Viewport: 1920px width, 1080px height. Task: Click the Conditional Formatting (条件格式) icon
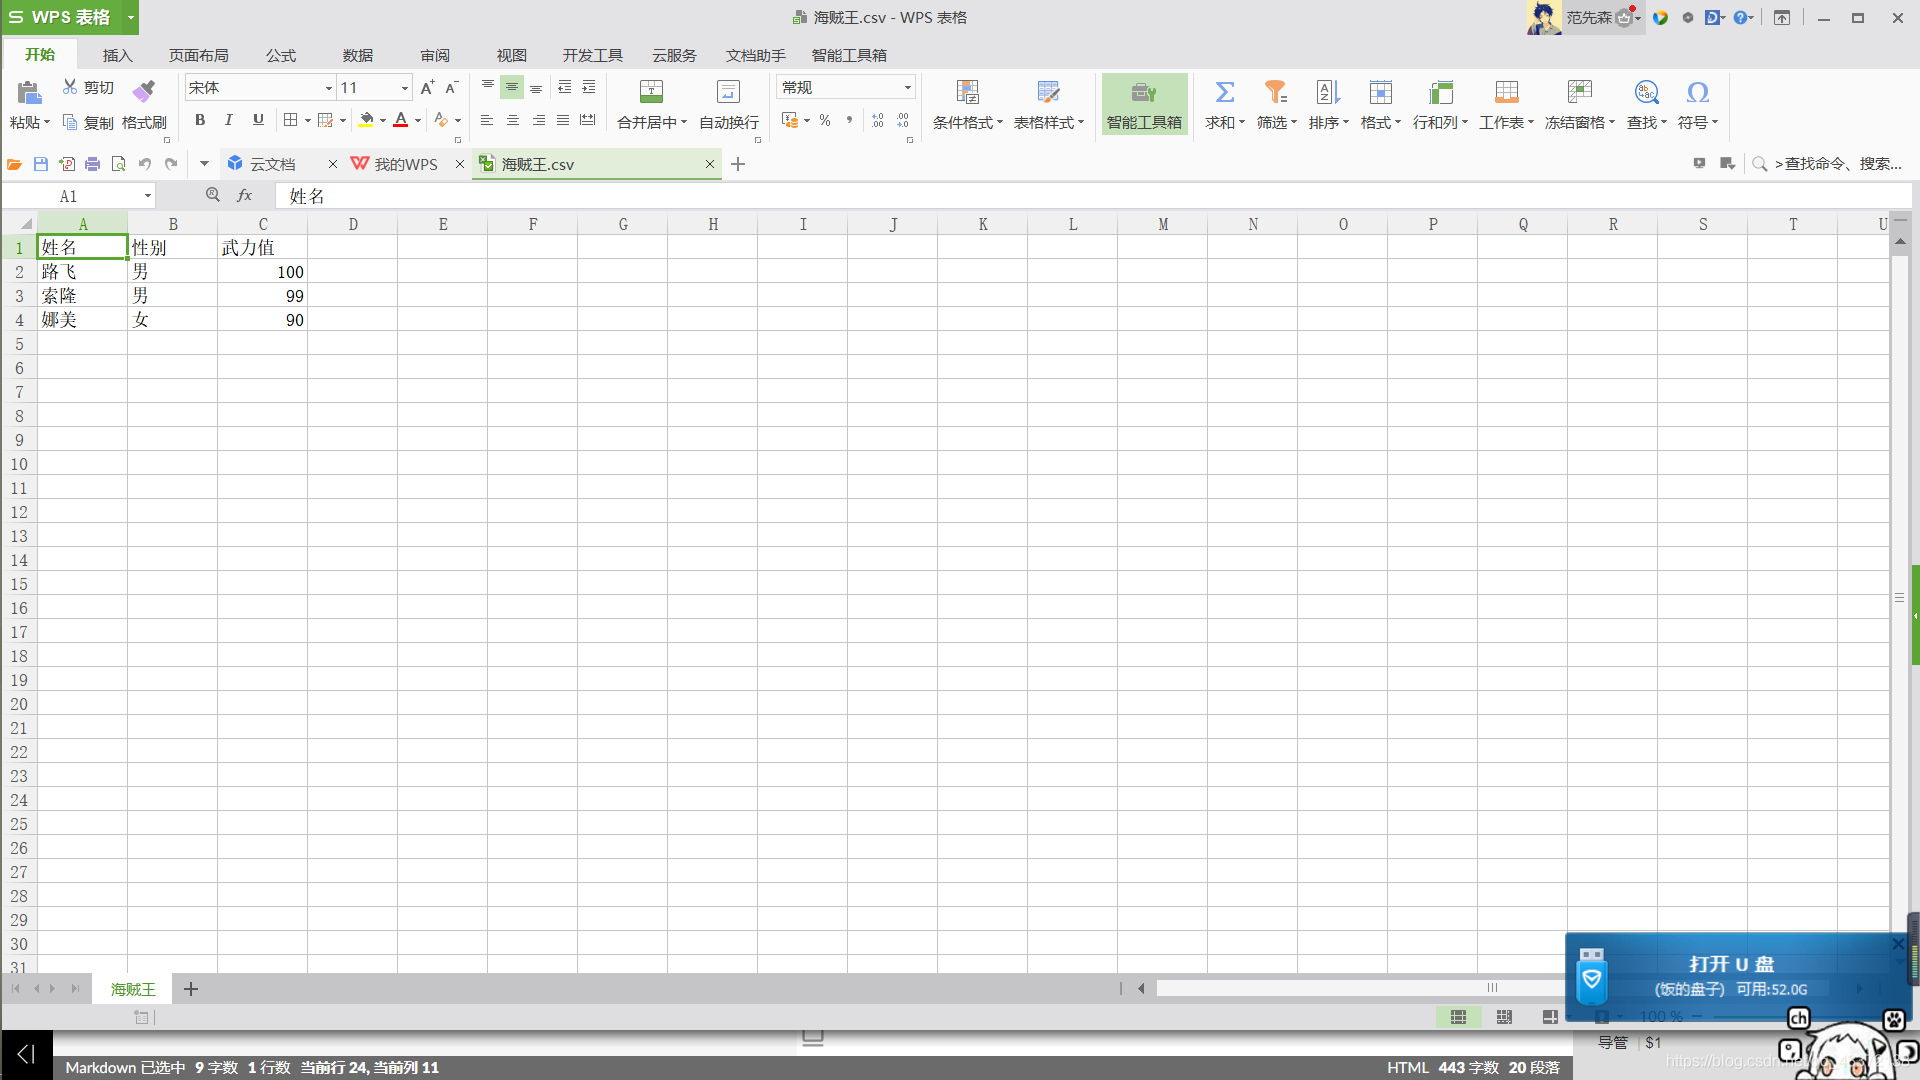pyautogui.click(x=967, y=93)
